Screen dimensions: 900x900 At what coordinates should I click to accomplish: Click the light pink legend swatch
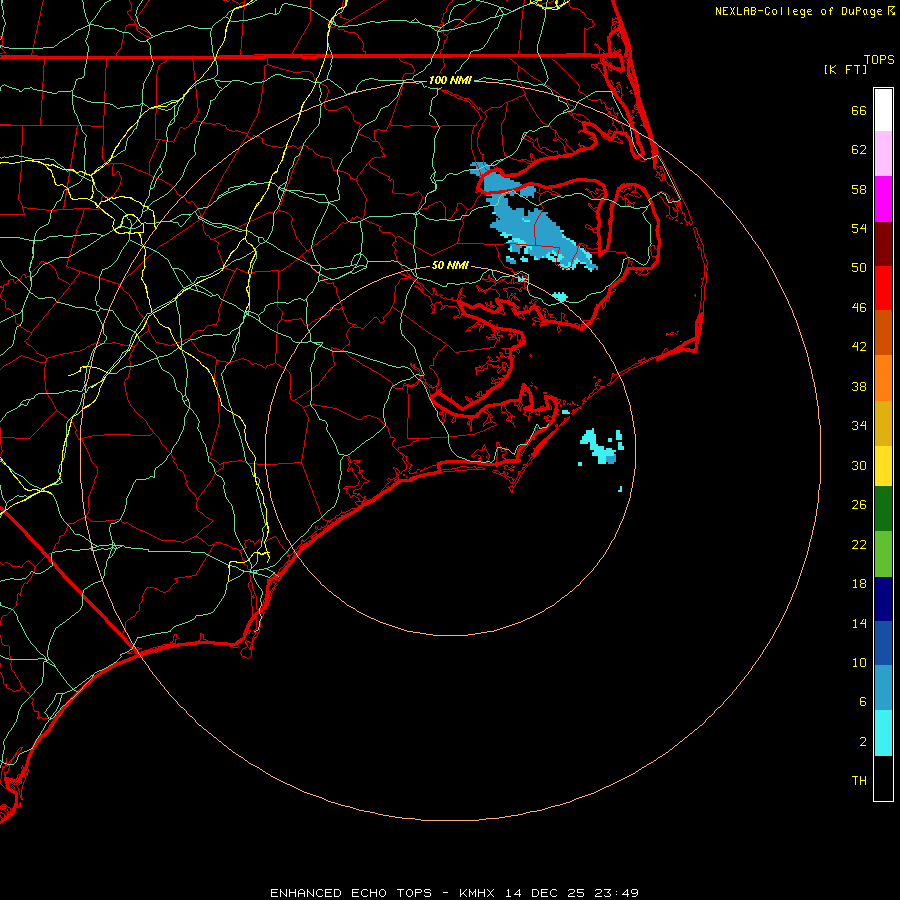coord(883,154)
